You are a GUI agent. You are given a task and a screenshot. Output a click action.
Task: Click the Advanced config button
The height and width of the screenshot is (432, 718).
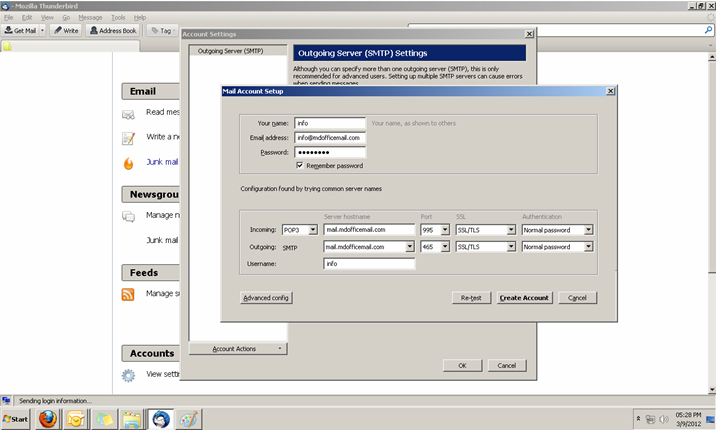click(267, 298)
